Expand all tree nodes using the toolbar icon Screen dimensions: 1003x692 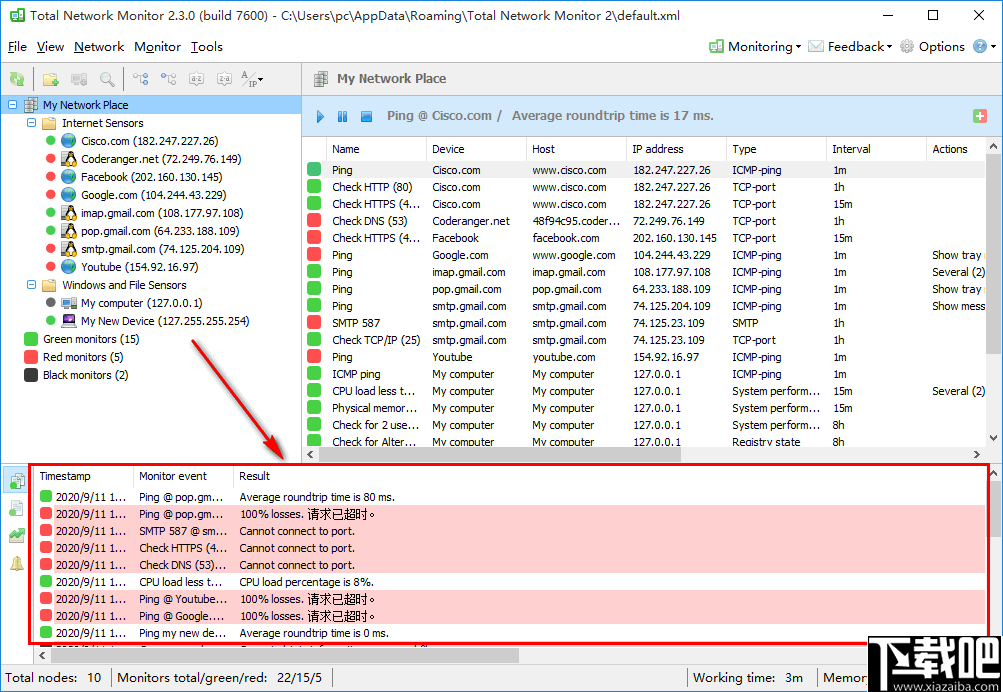(x=140, y=79)
